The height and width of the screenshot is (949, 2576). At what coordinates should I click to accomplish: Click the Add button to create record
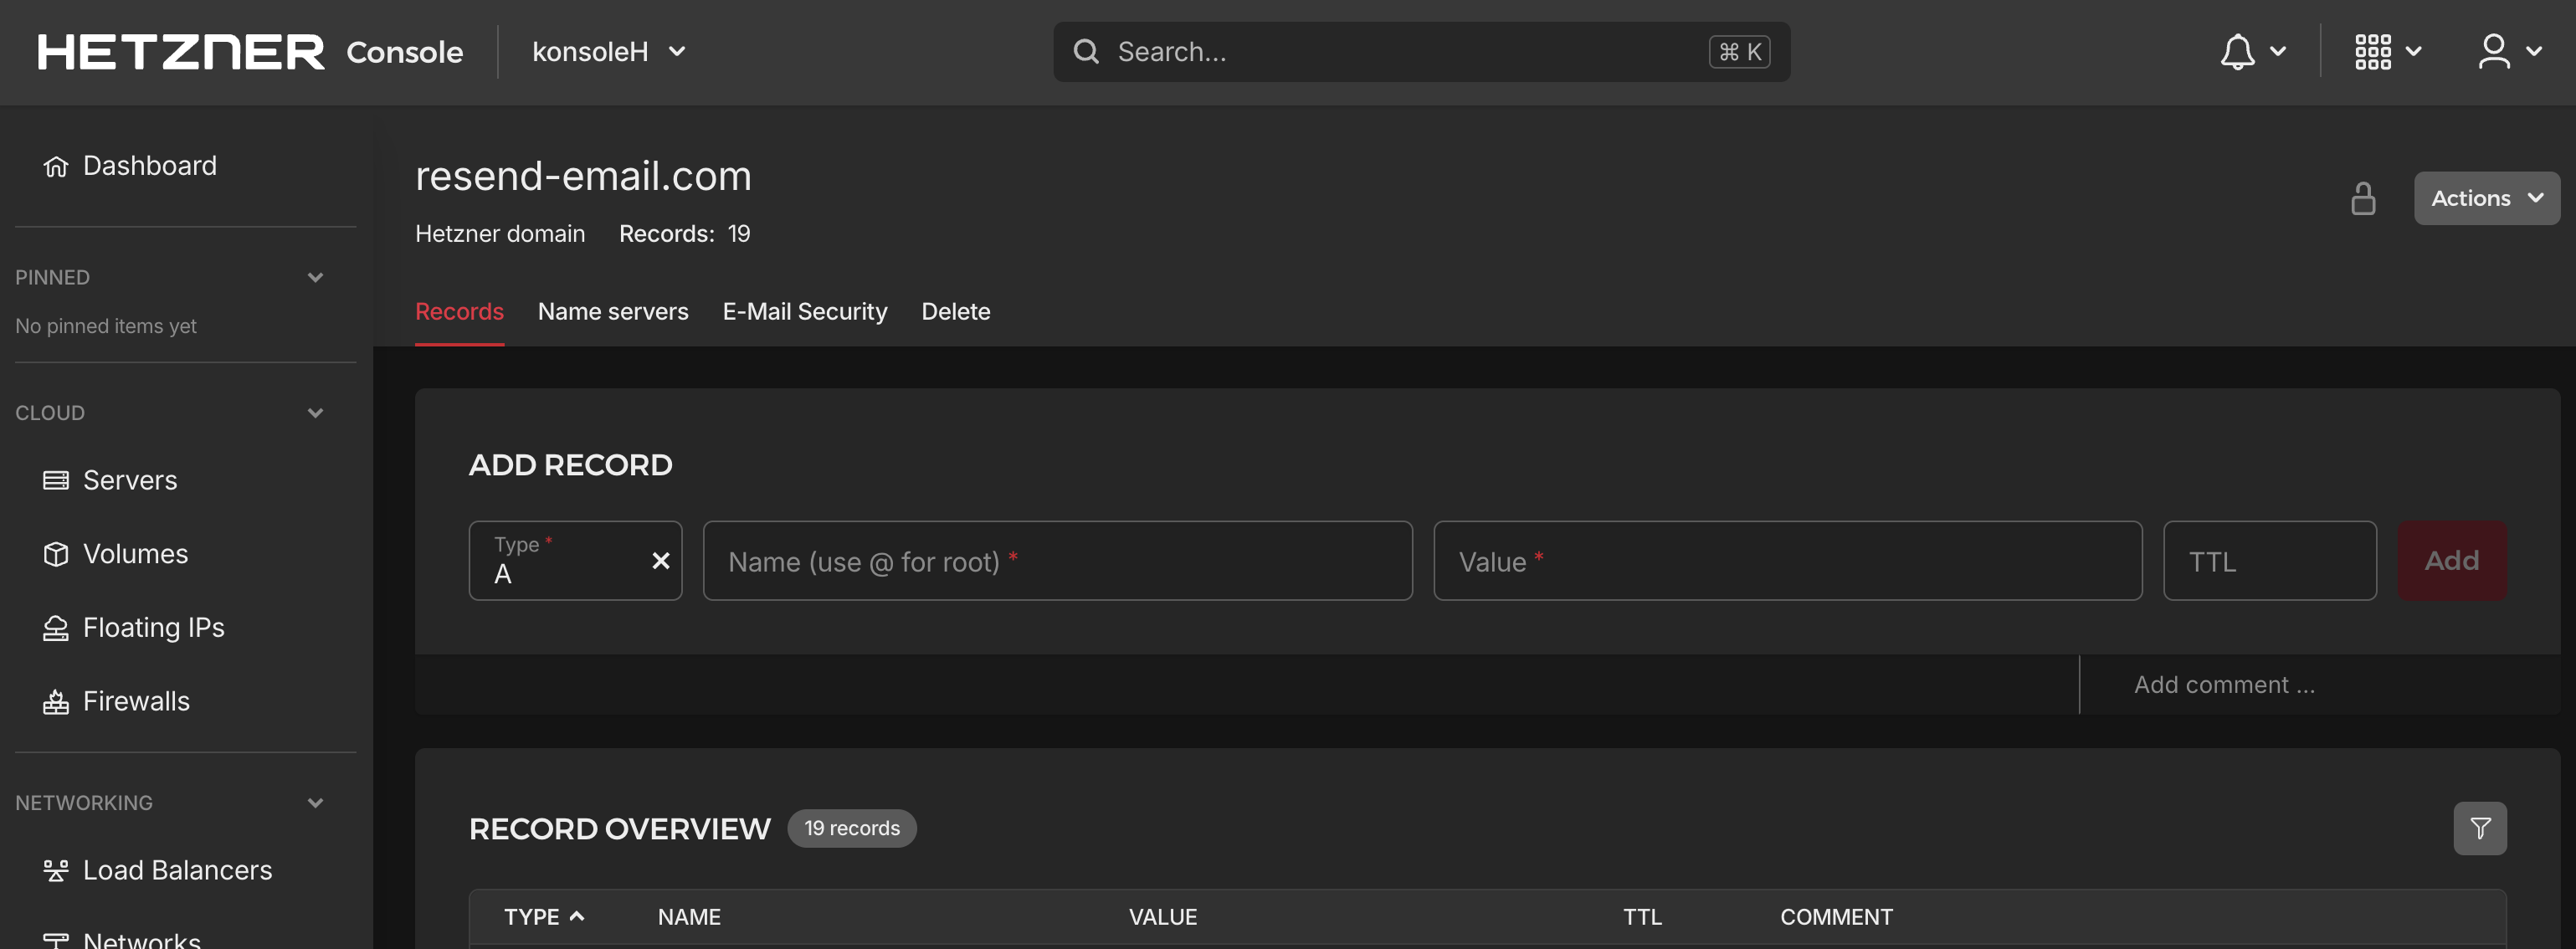pos(2451,560)
